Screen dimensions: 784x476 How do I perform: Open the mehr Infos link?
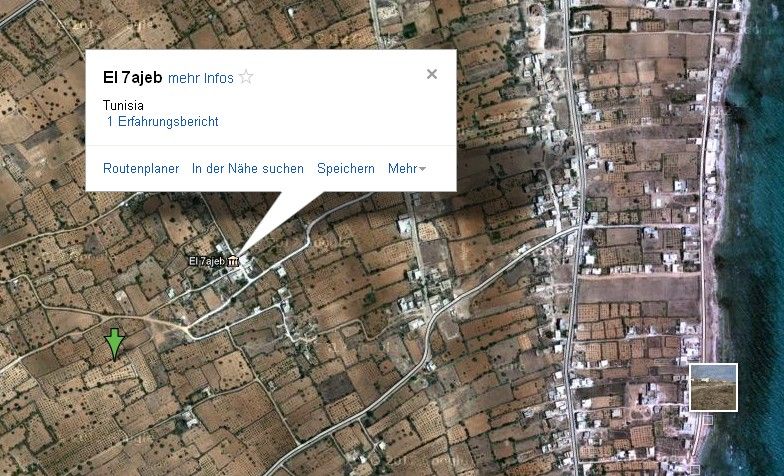[200, 78]
